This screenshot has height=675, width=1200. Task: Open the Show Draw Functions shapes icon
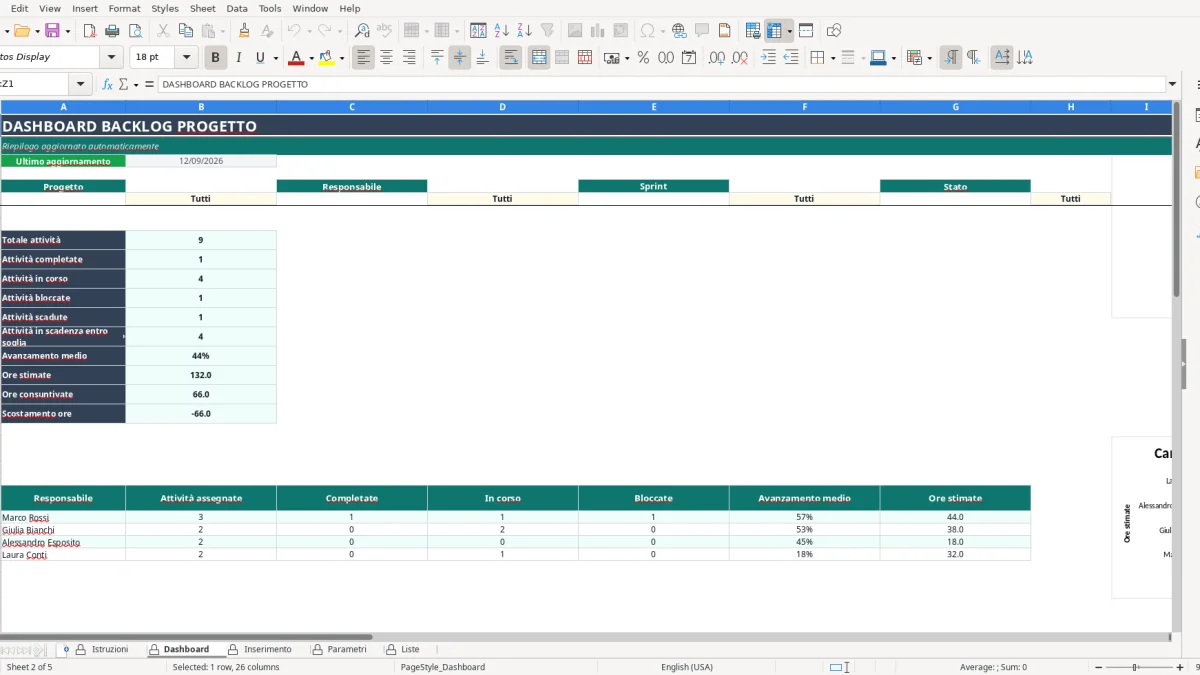click(x=834, y=31)
